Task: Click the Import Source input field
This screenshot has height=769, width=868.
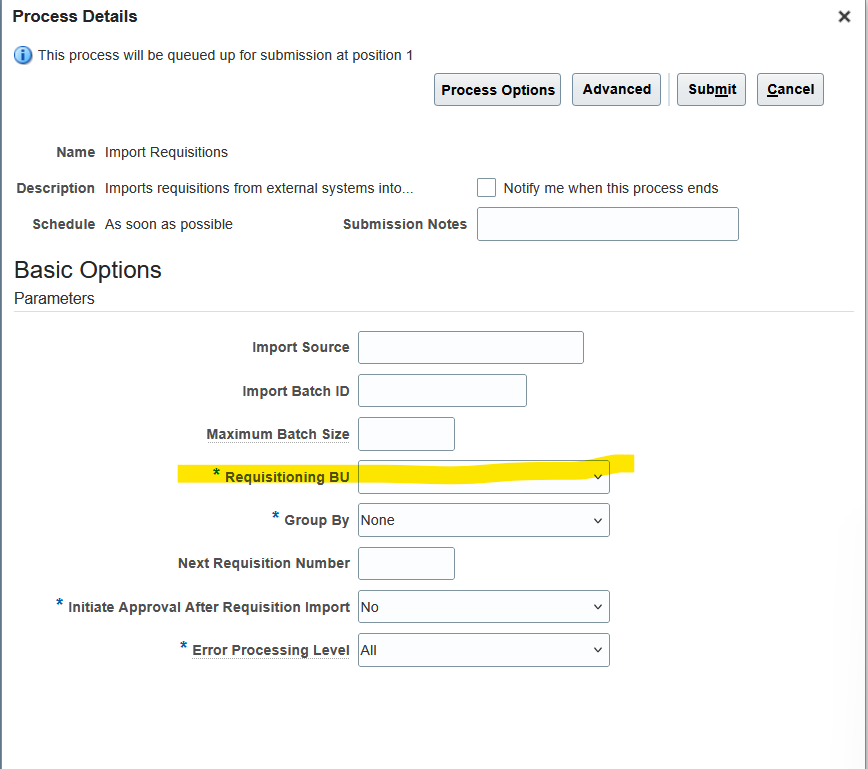Action: (470, 347)
